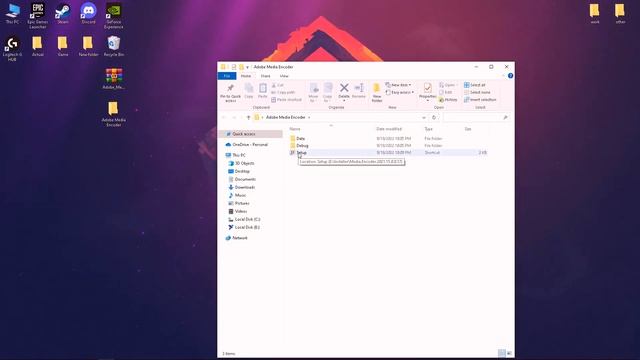Click the Copy button in Clipboard group

click(x=249, y=91)
